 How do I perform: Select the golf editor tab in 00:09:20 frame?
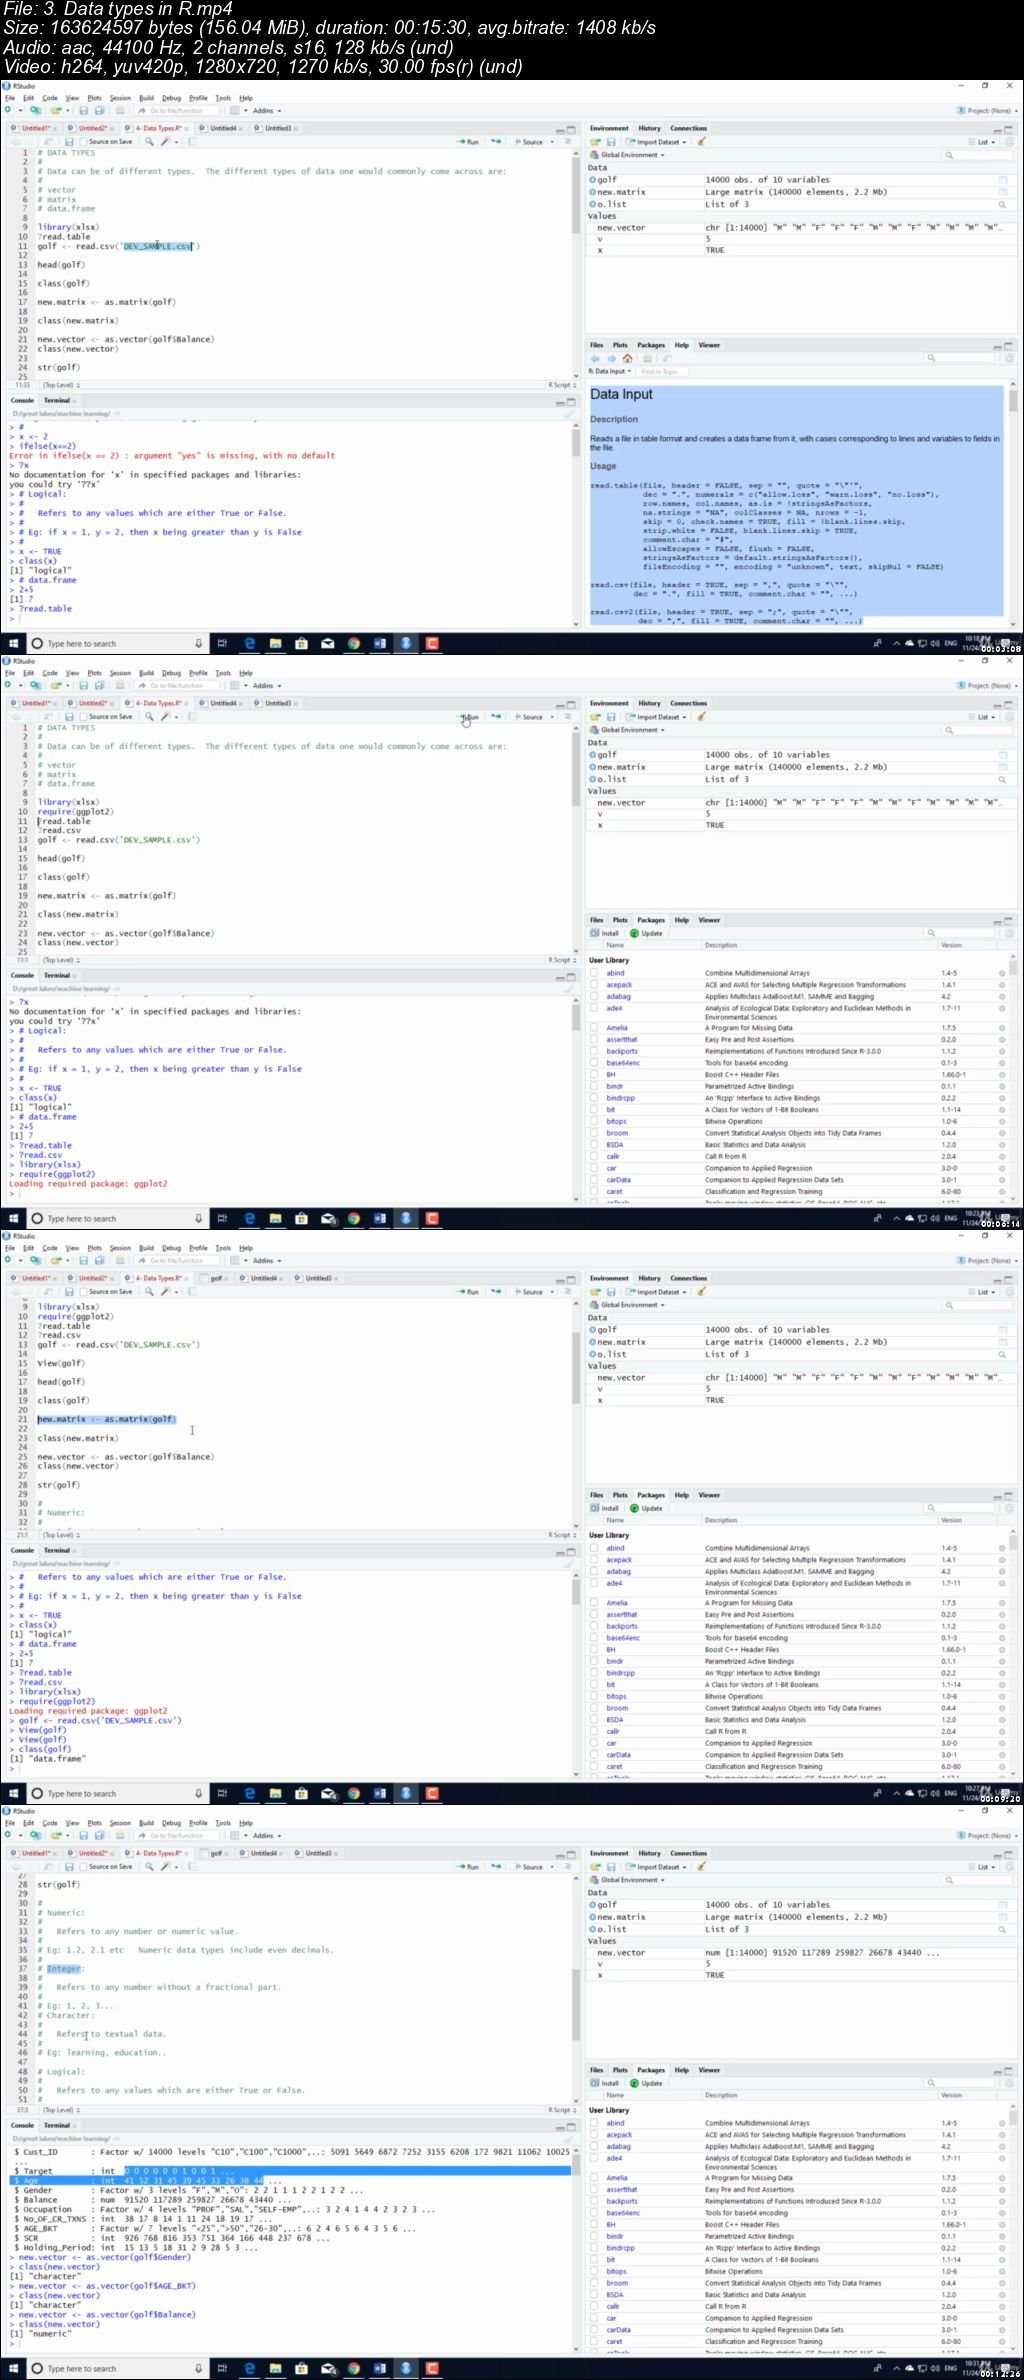[x=215, y=1278]
